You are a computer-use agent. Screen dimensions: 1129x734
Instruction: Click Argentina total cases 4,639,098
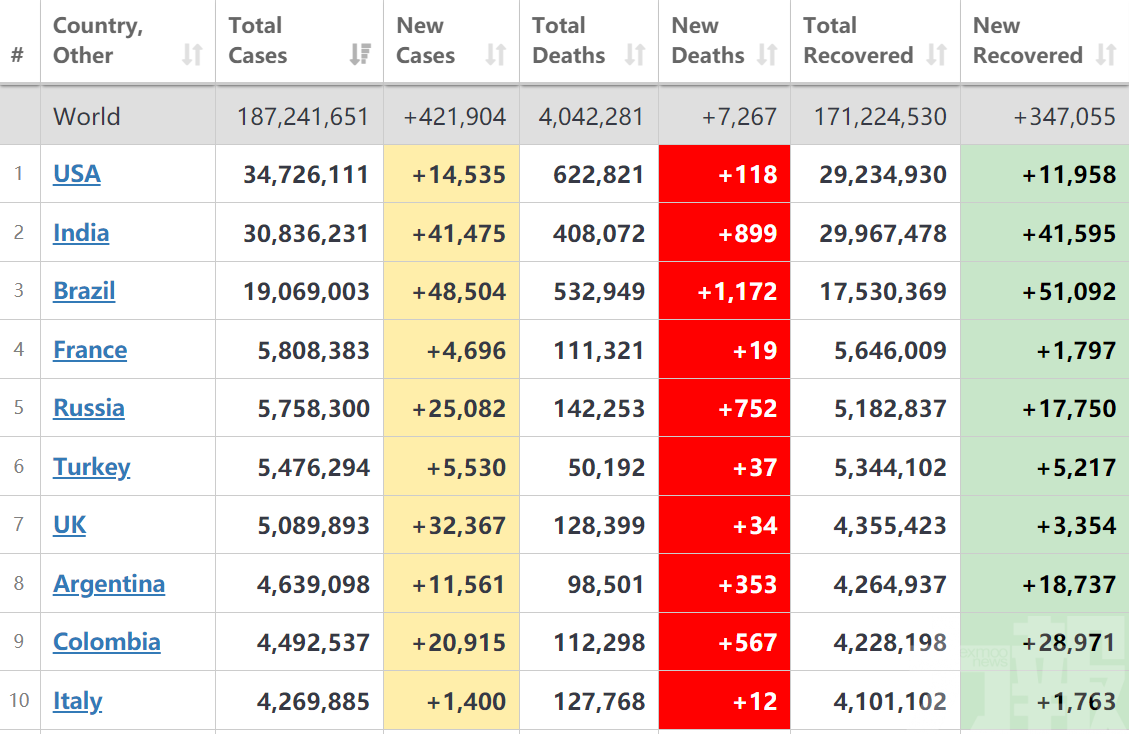(x=313, y=585)
